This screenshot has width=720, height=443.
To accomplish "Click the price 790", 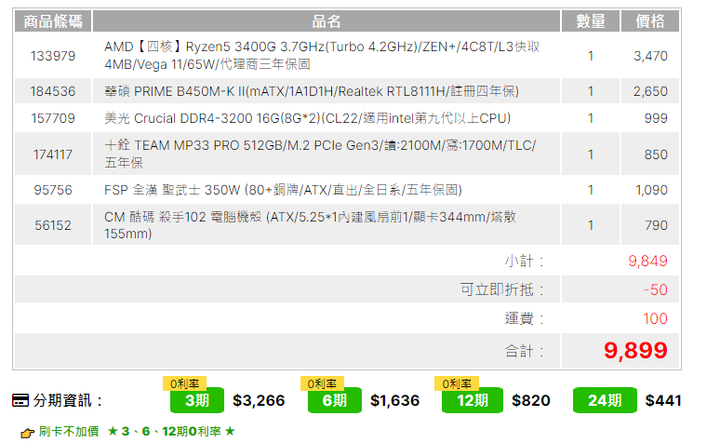I will tap(656, 225).
